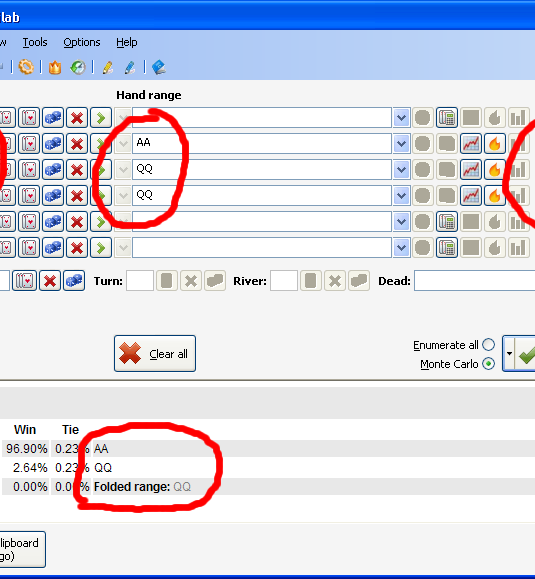Viewport: 535px width, 579px height.
Task: Click the Dead cards input field
Action: (474, 281)
